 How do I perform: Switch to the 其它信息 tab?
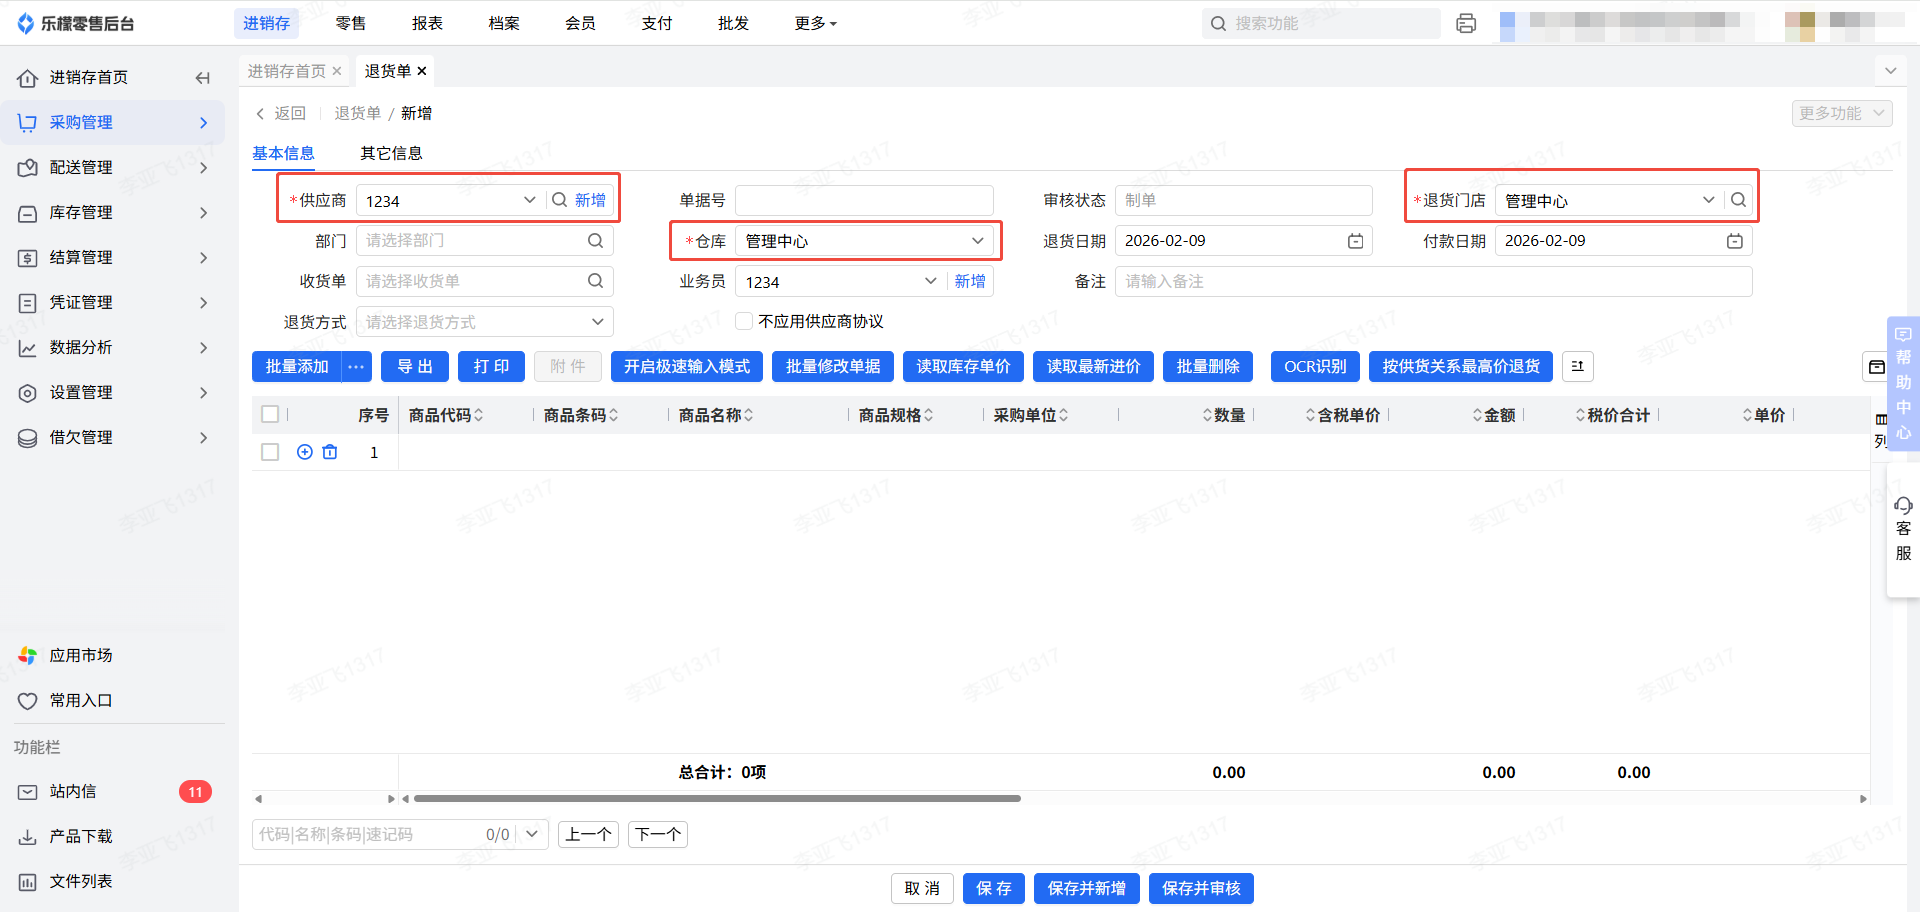pos(391,153)
